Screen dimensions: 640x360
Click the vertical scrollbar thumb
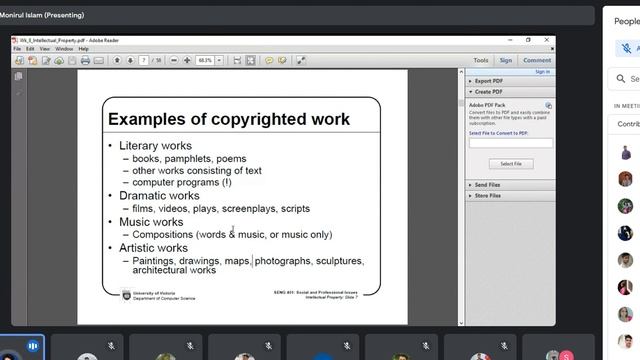(x=461, y=103)
